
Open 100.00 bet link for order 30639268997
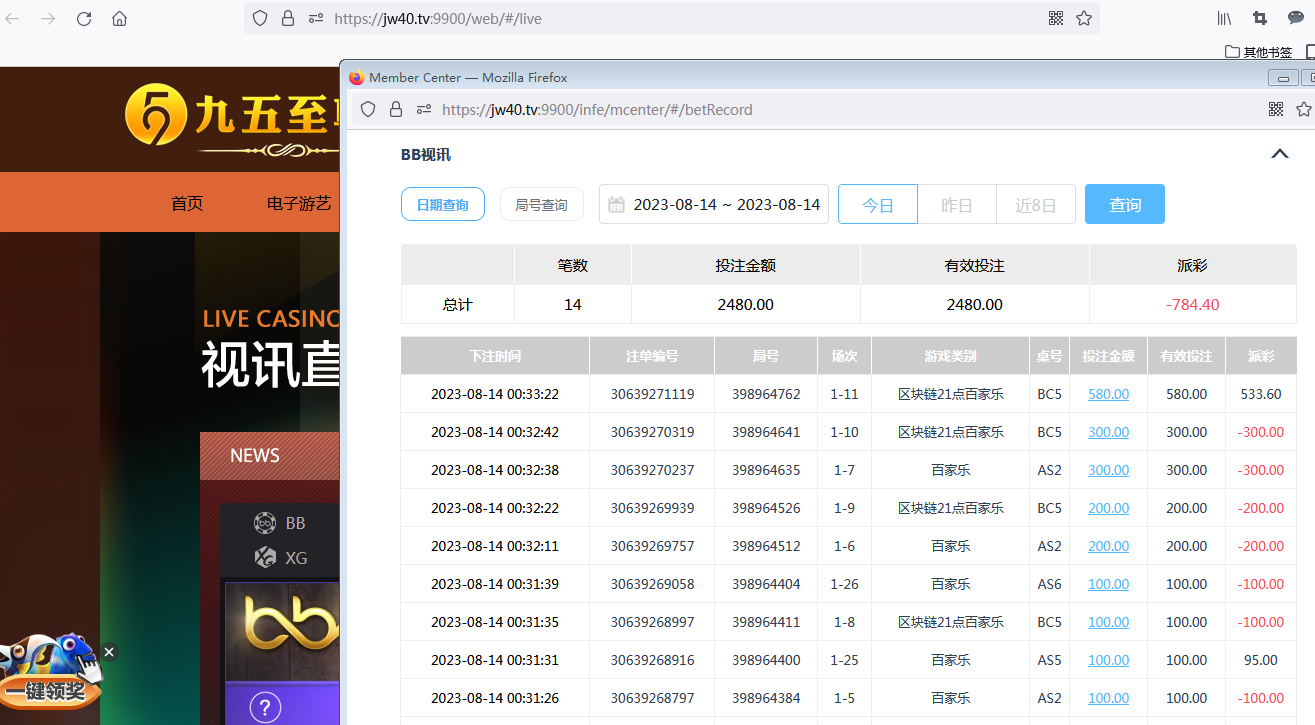coord(1108,622)
